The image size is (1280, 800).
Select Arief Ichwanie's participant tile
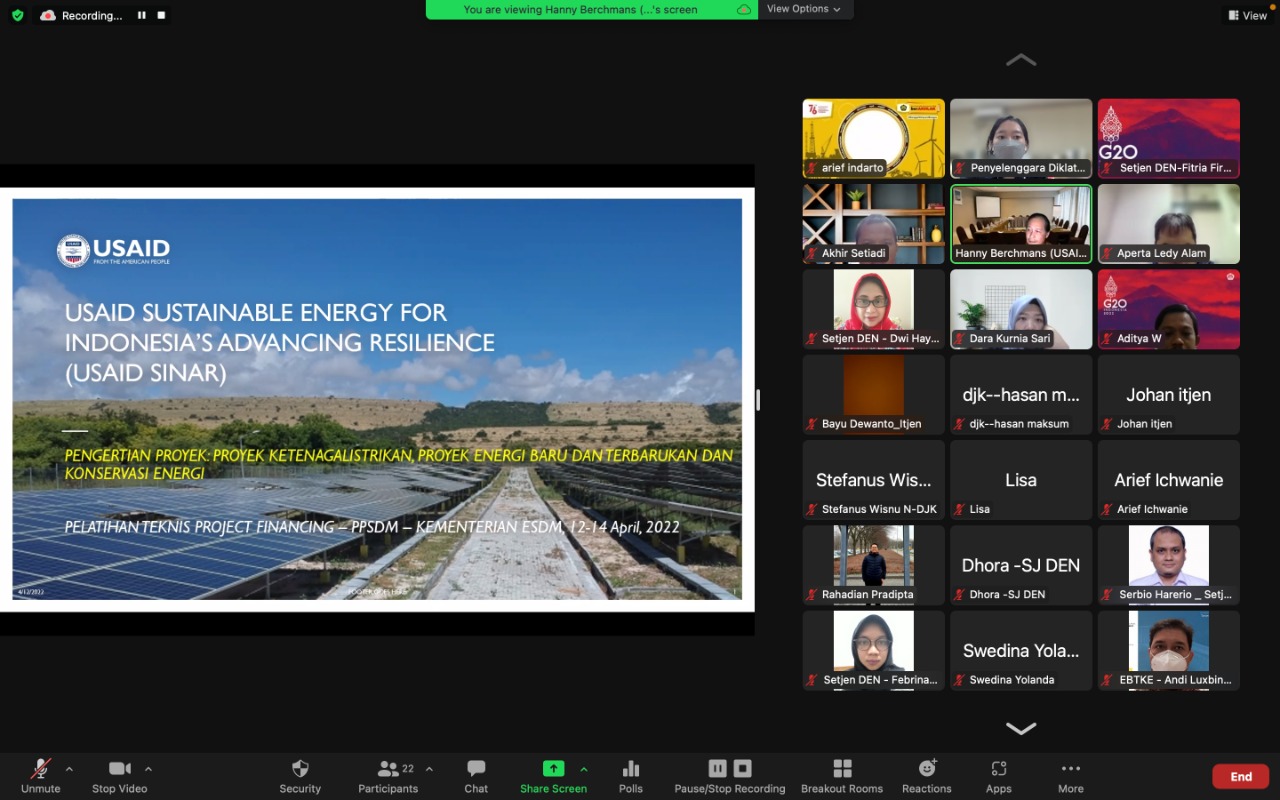coord(1169,480)
